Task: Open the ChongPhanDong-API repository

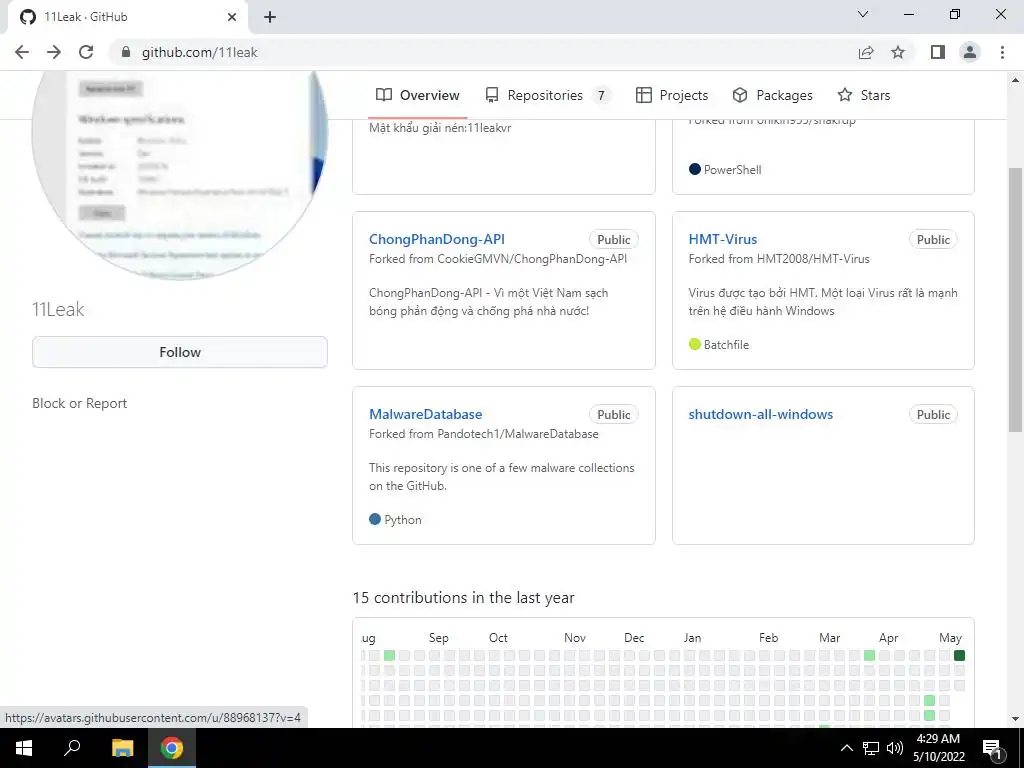Action: click(x=437, y=239)
